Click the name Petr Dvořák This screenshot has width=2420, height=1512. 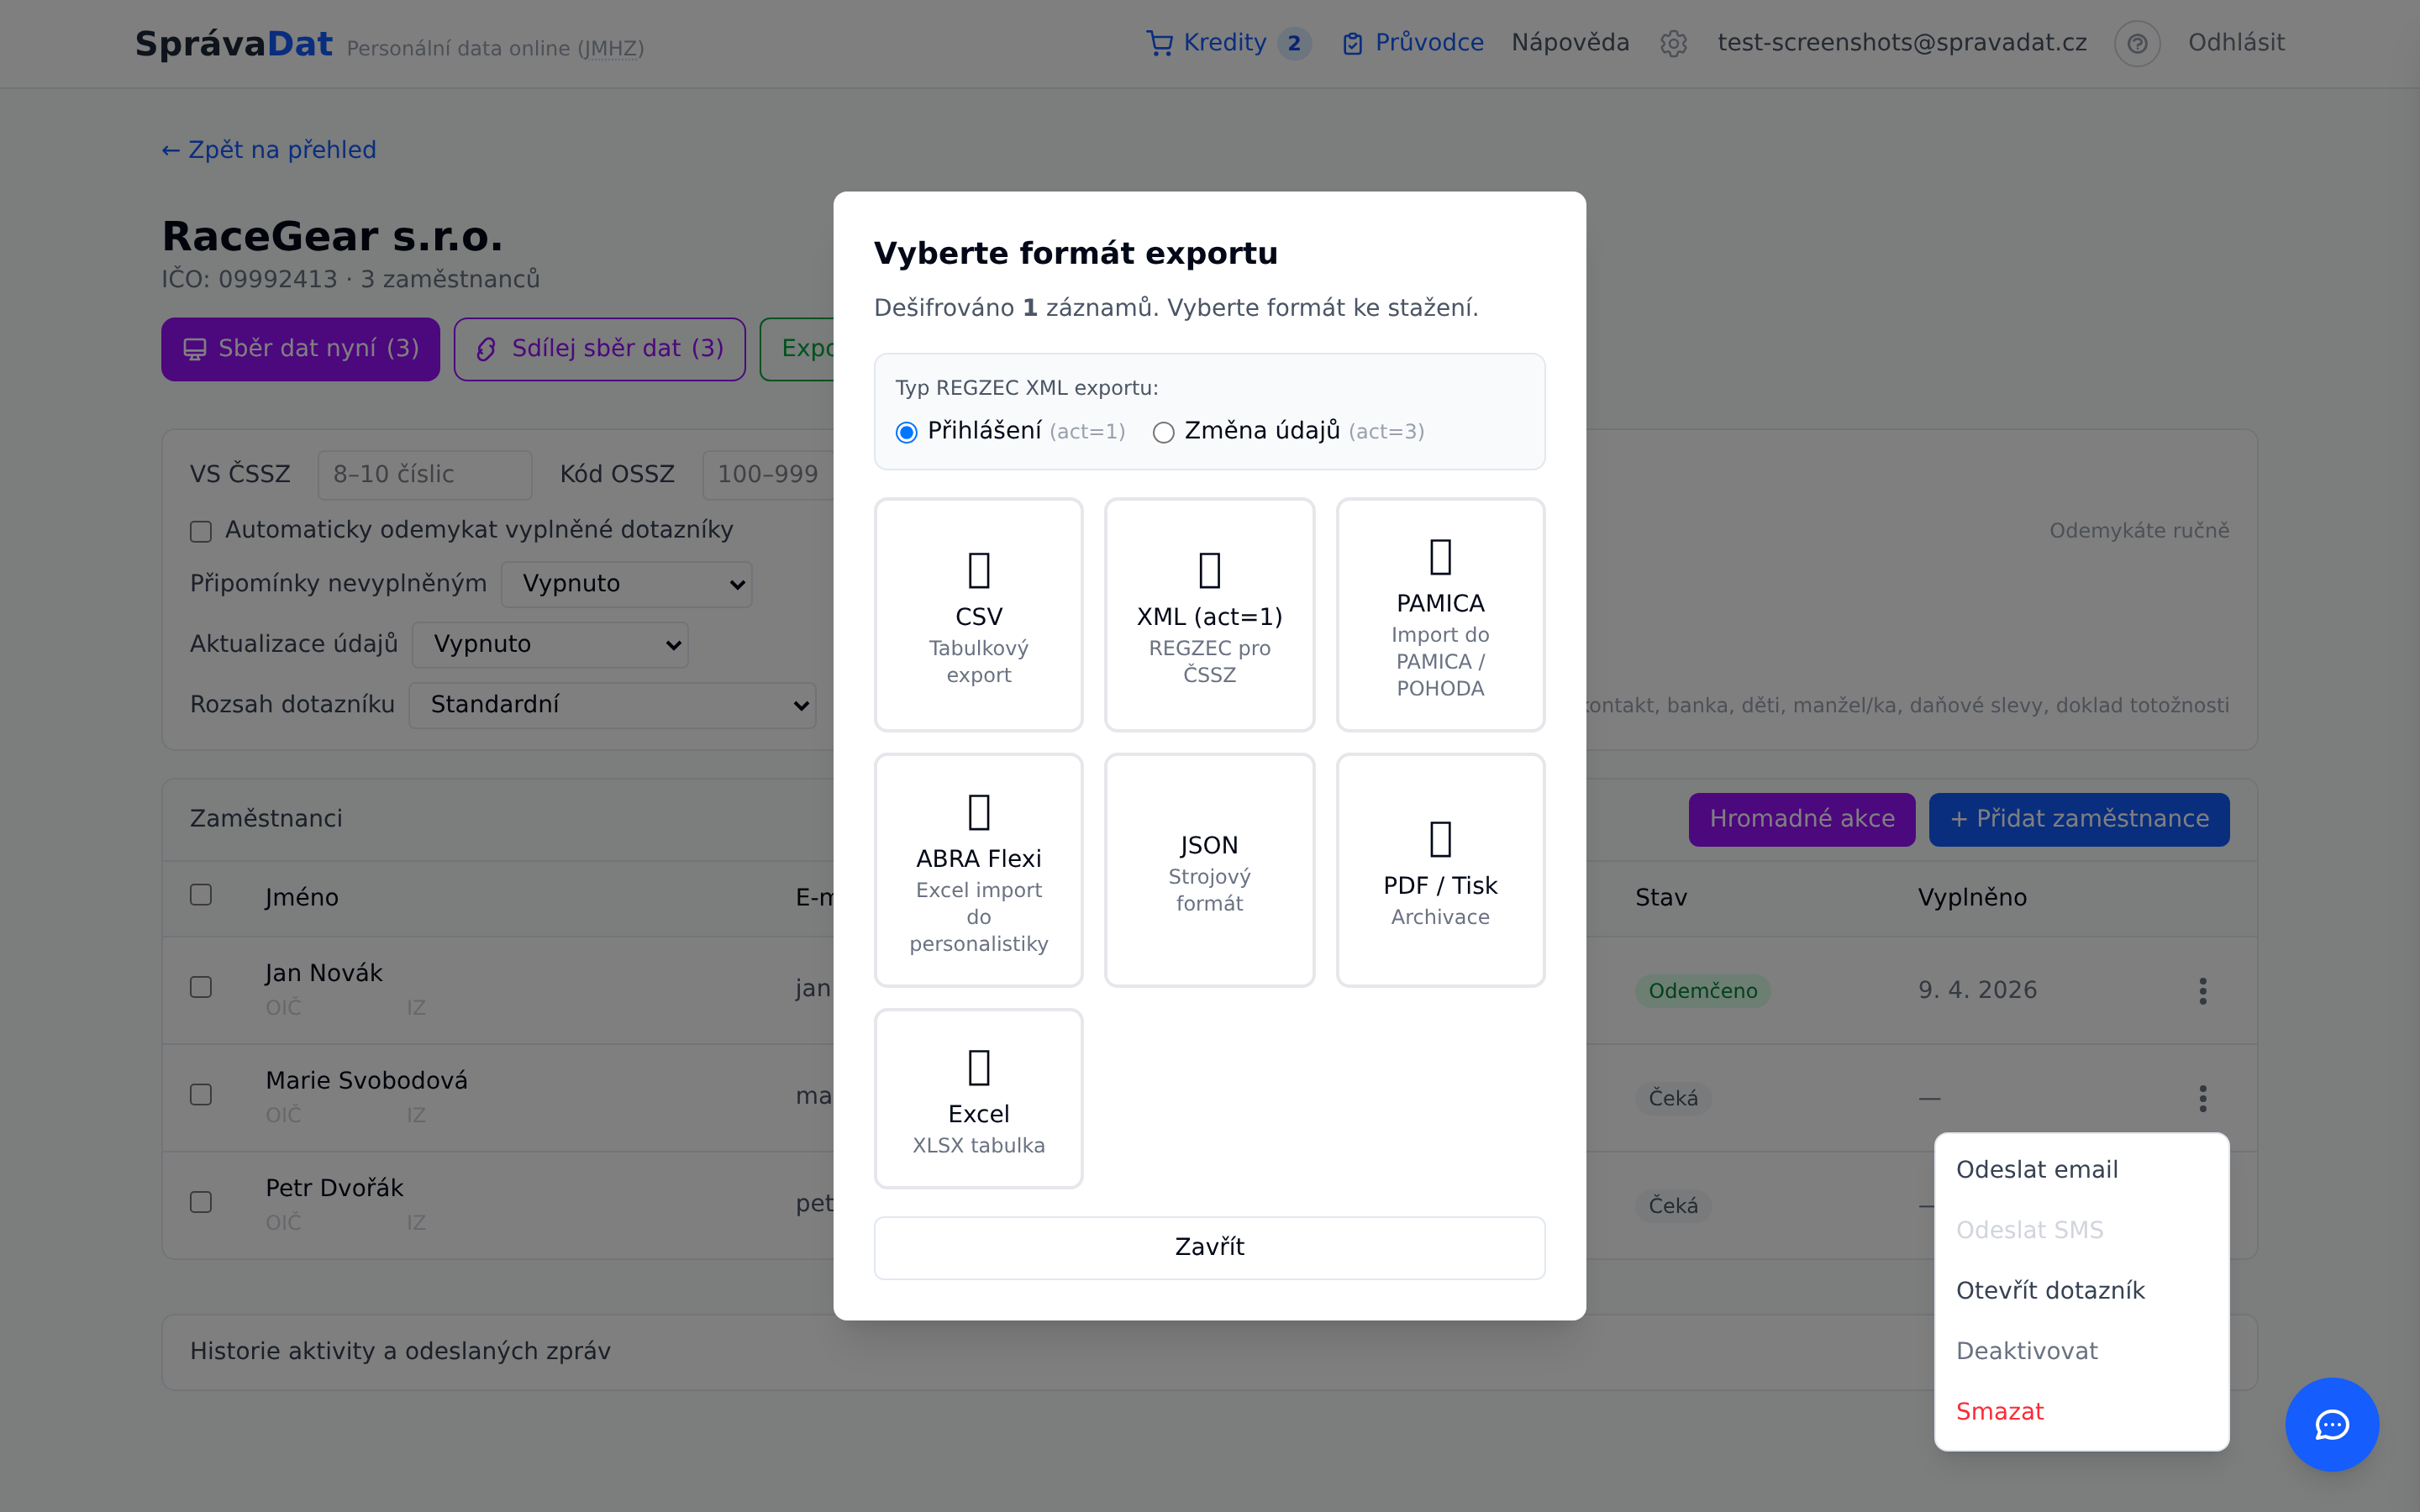pos(334,1188)
